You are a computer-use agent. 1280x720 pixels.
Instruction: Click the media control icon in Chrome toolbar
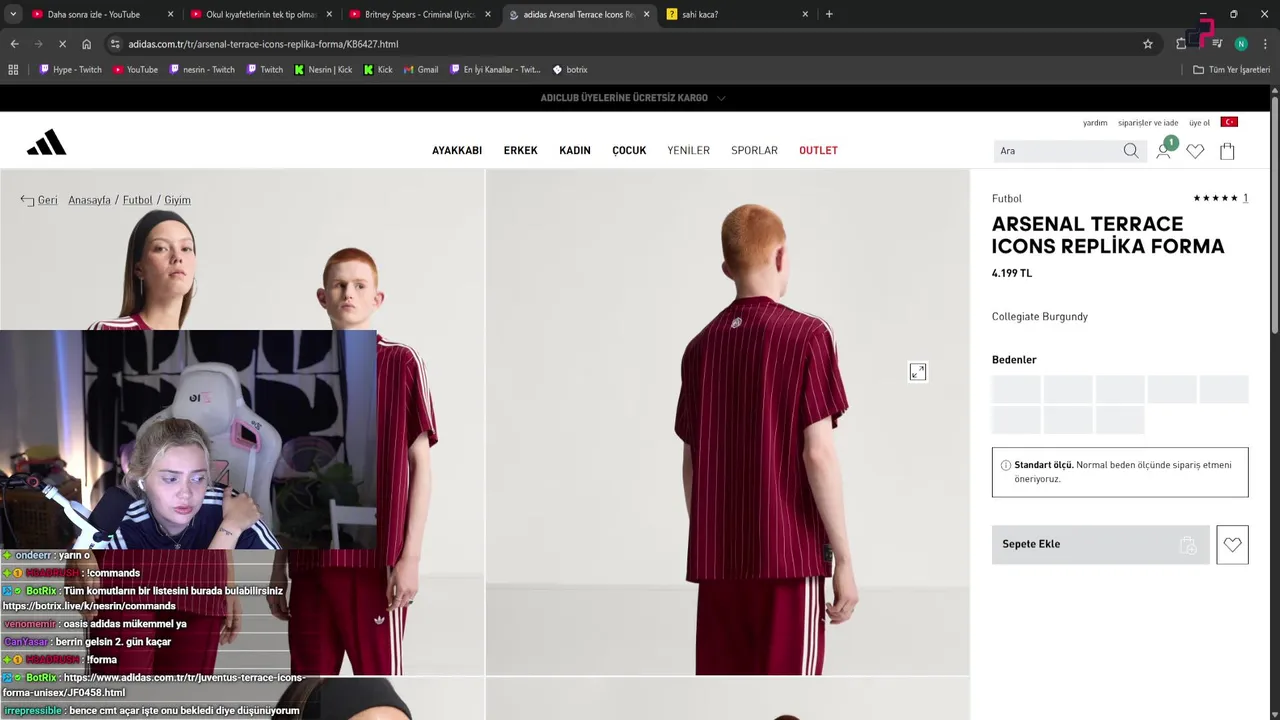(1217, 44)
